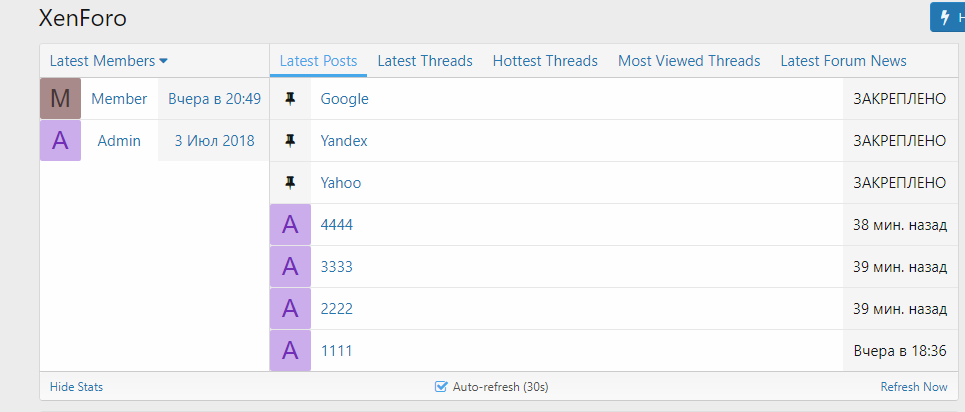The image size is (965, 412).
Task: Open the Yandex pinned thread
Action: pos(344,141)
